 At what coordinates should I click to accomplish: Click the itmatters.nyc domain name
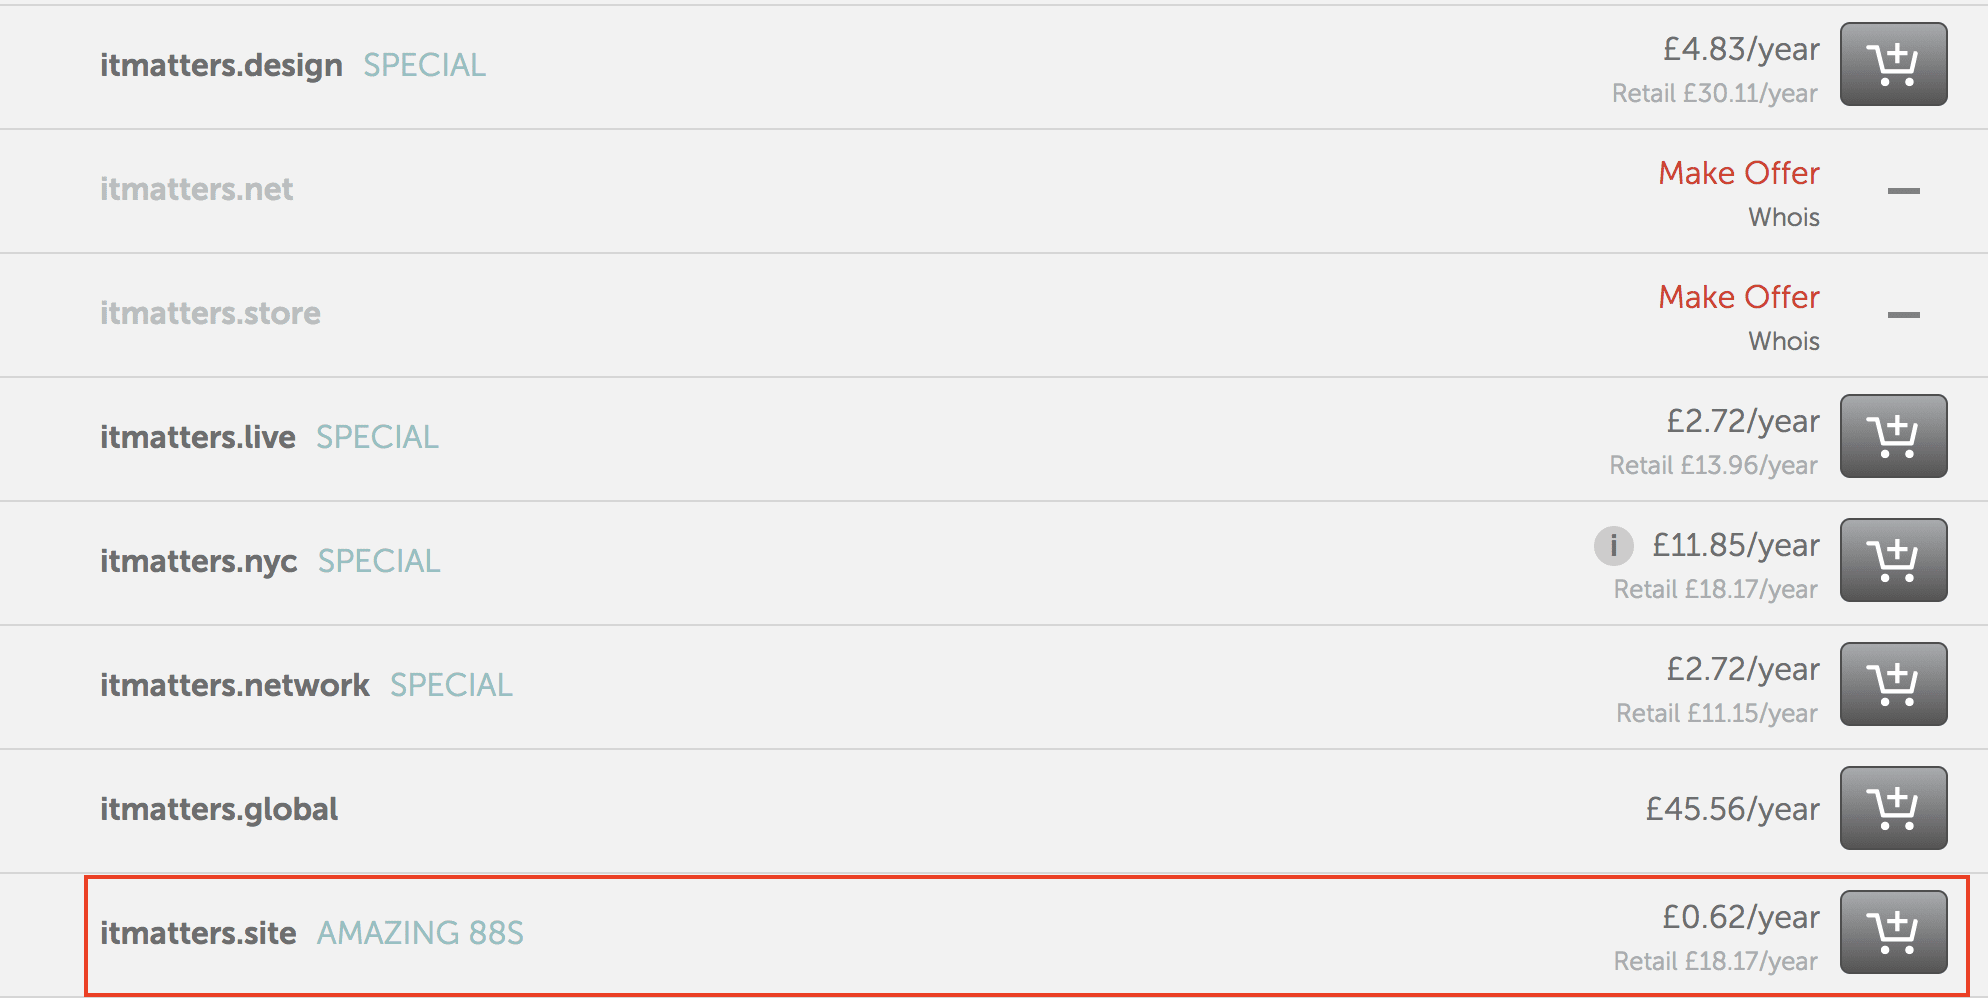[x=198, y=562]
